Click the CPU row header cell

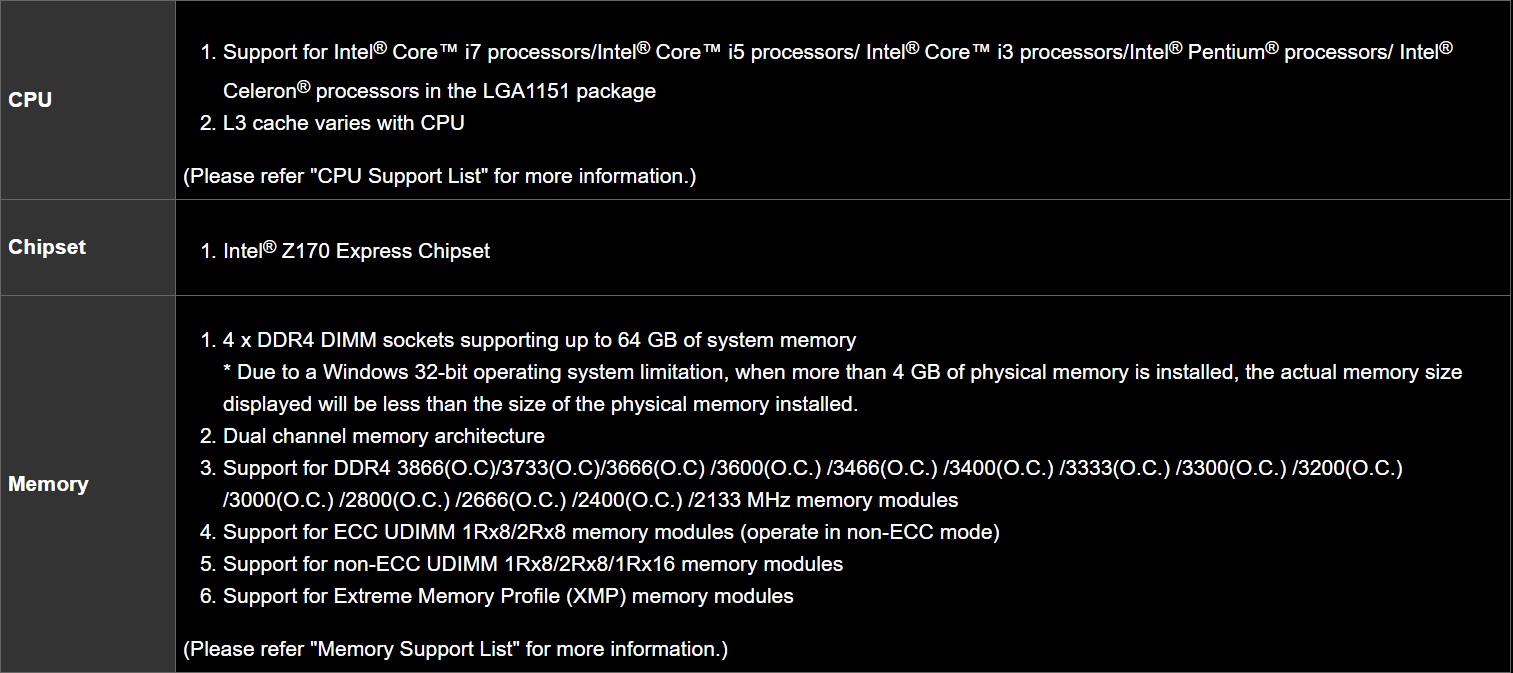tap(88, 100)
